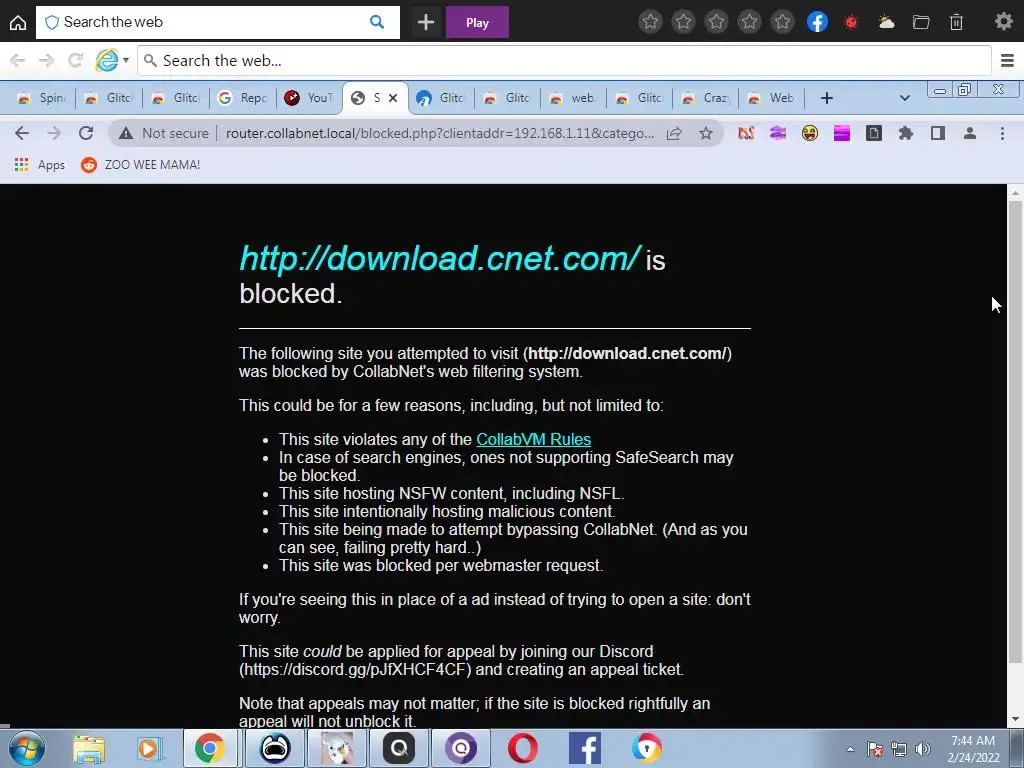
Task: Focus the 'Search the web...' address field
Action: click(x=564, y=61)
